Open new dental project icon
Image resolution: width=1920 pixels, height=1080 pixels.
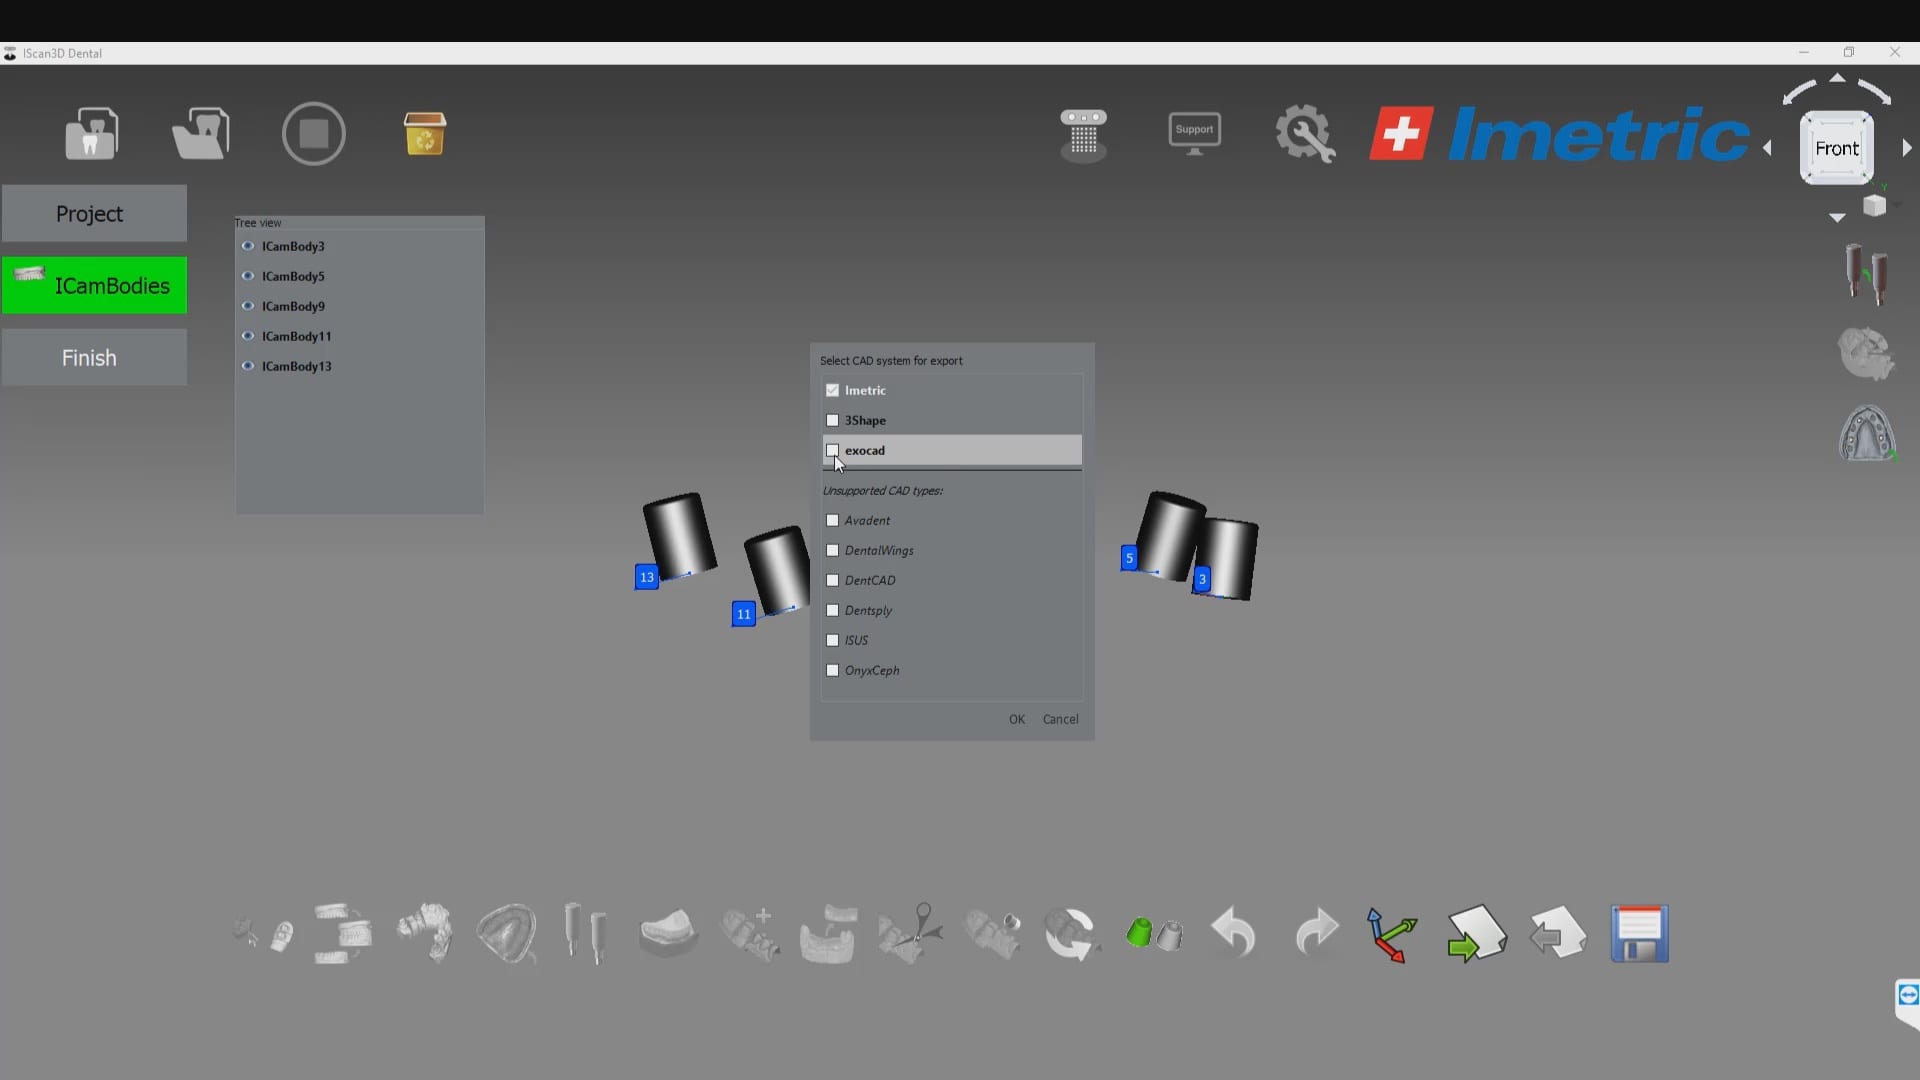pos(91,133)
